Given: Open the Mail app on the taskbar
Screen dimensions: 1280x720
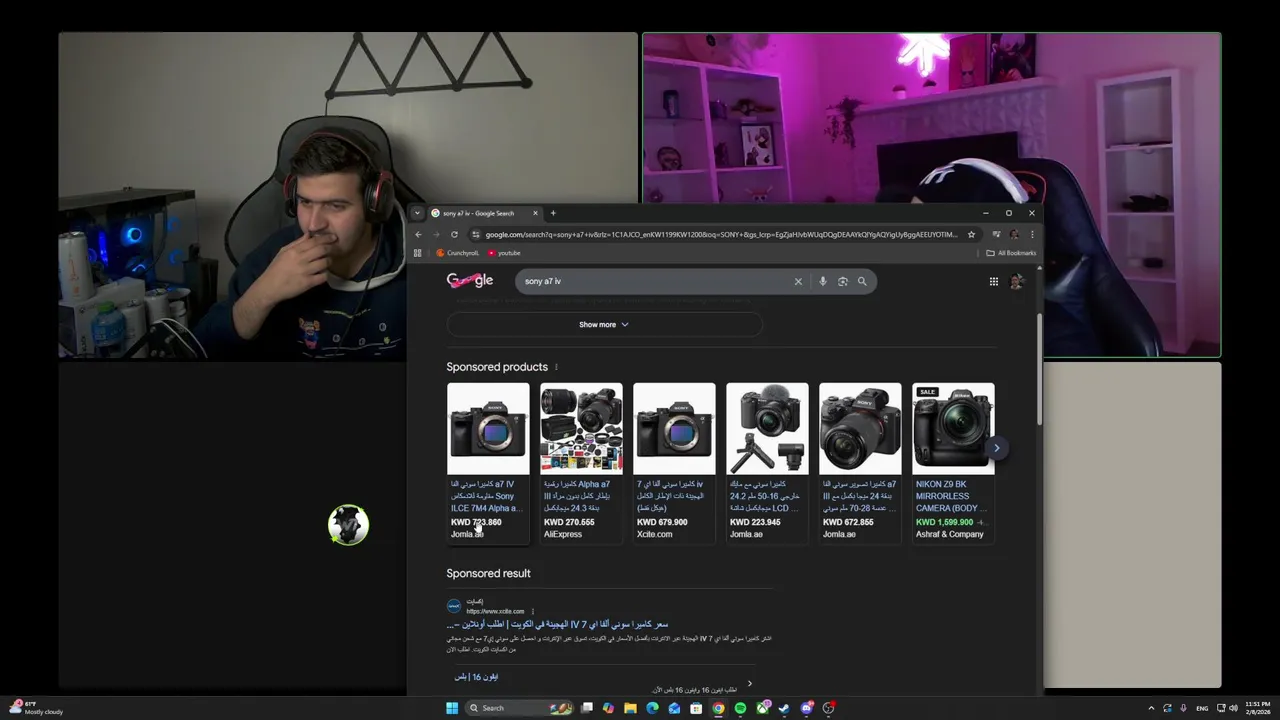Looking at the screenshot, I should click(x=674, y=708).
